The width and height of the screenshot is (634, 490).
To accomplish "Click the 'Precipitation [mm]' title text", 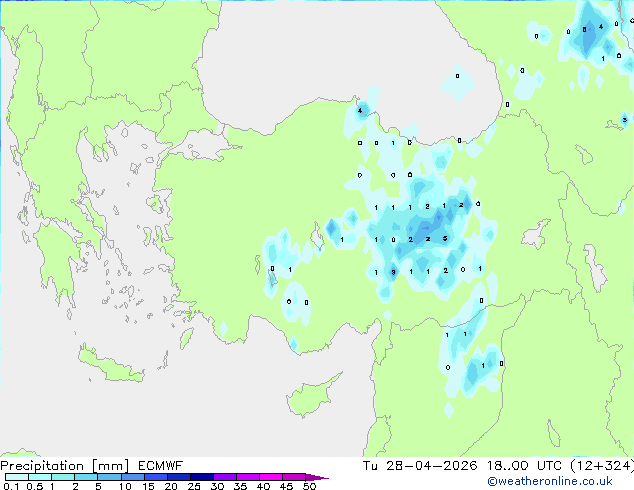I will 65,466.
